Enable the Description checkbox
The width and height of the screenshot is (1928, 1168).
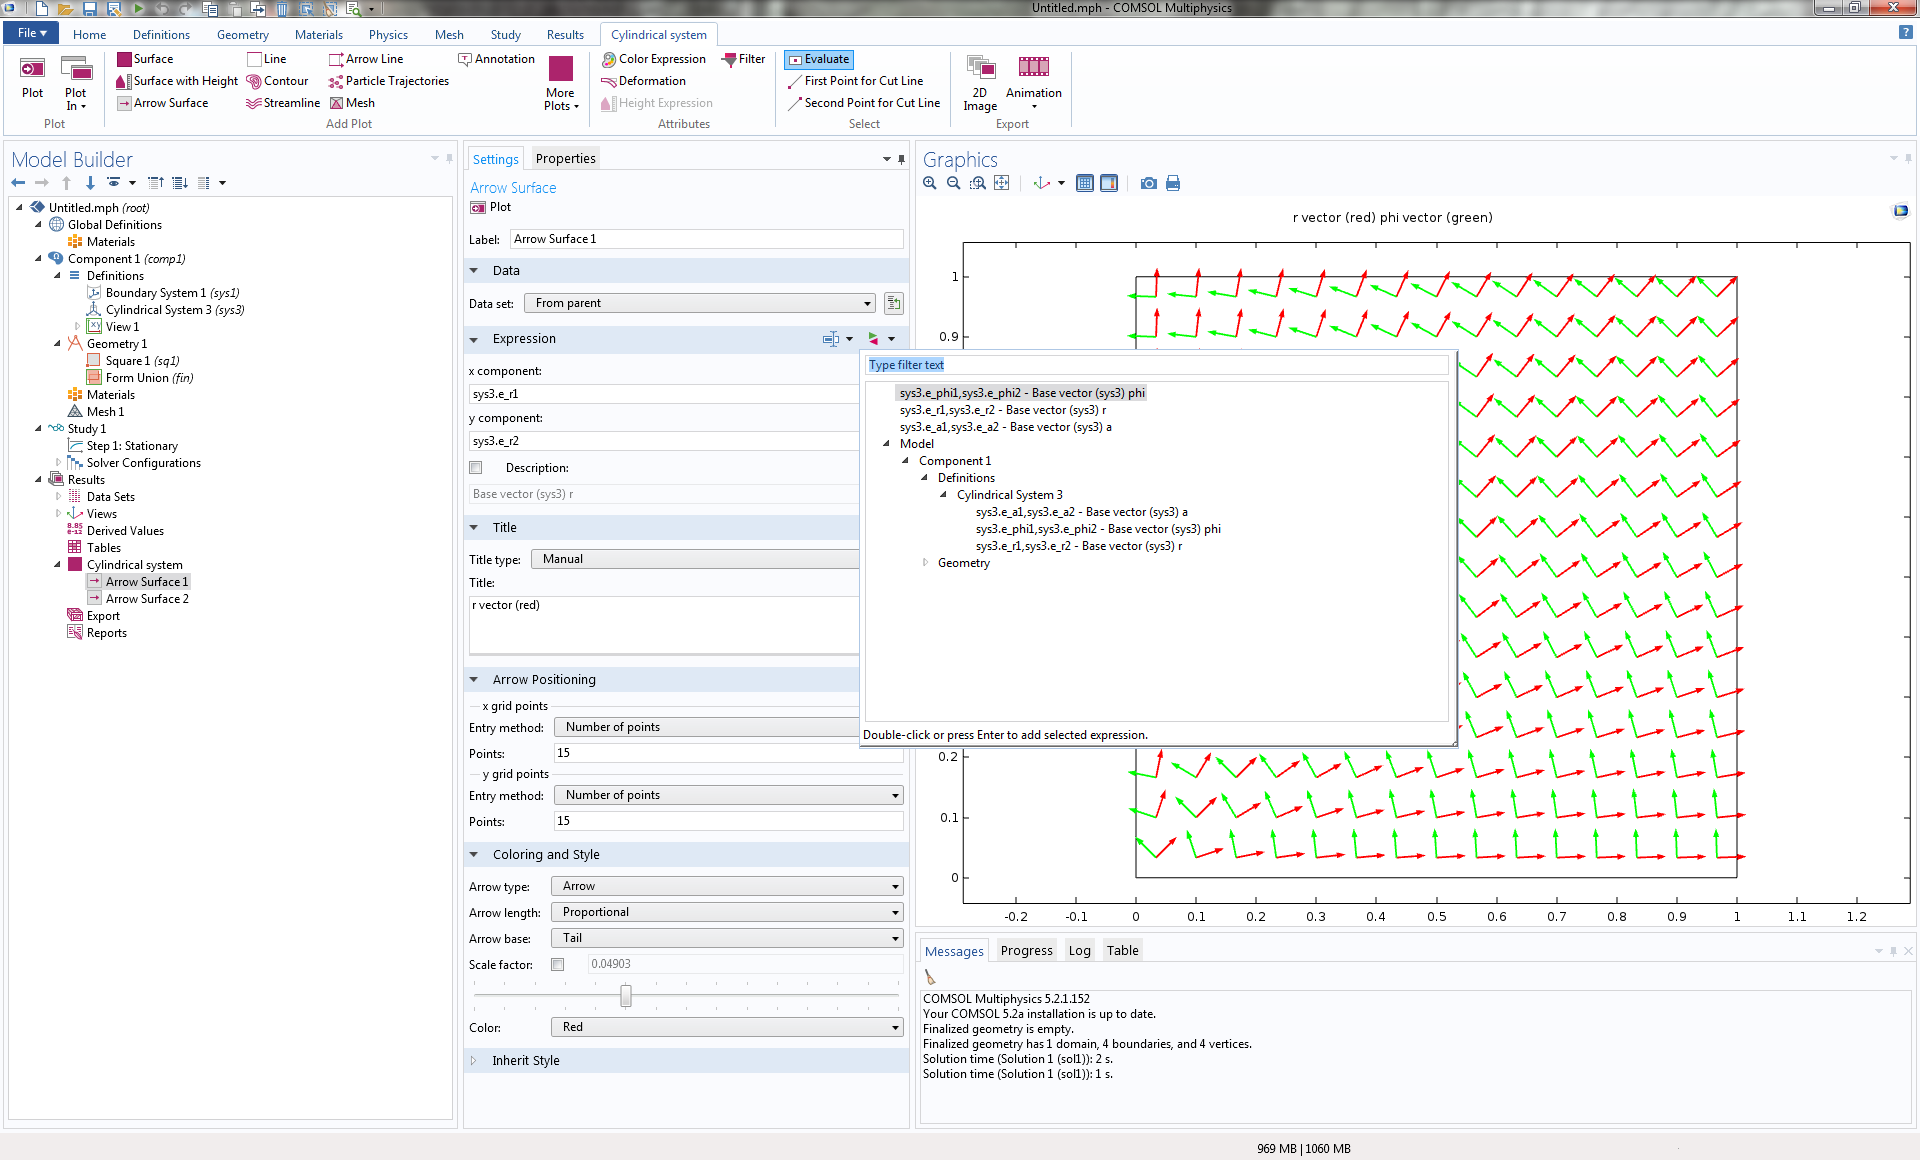tap(476, 468)
